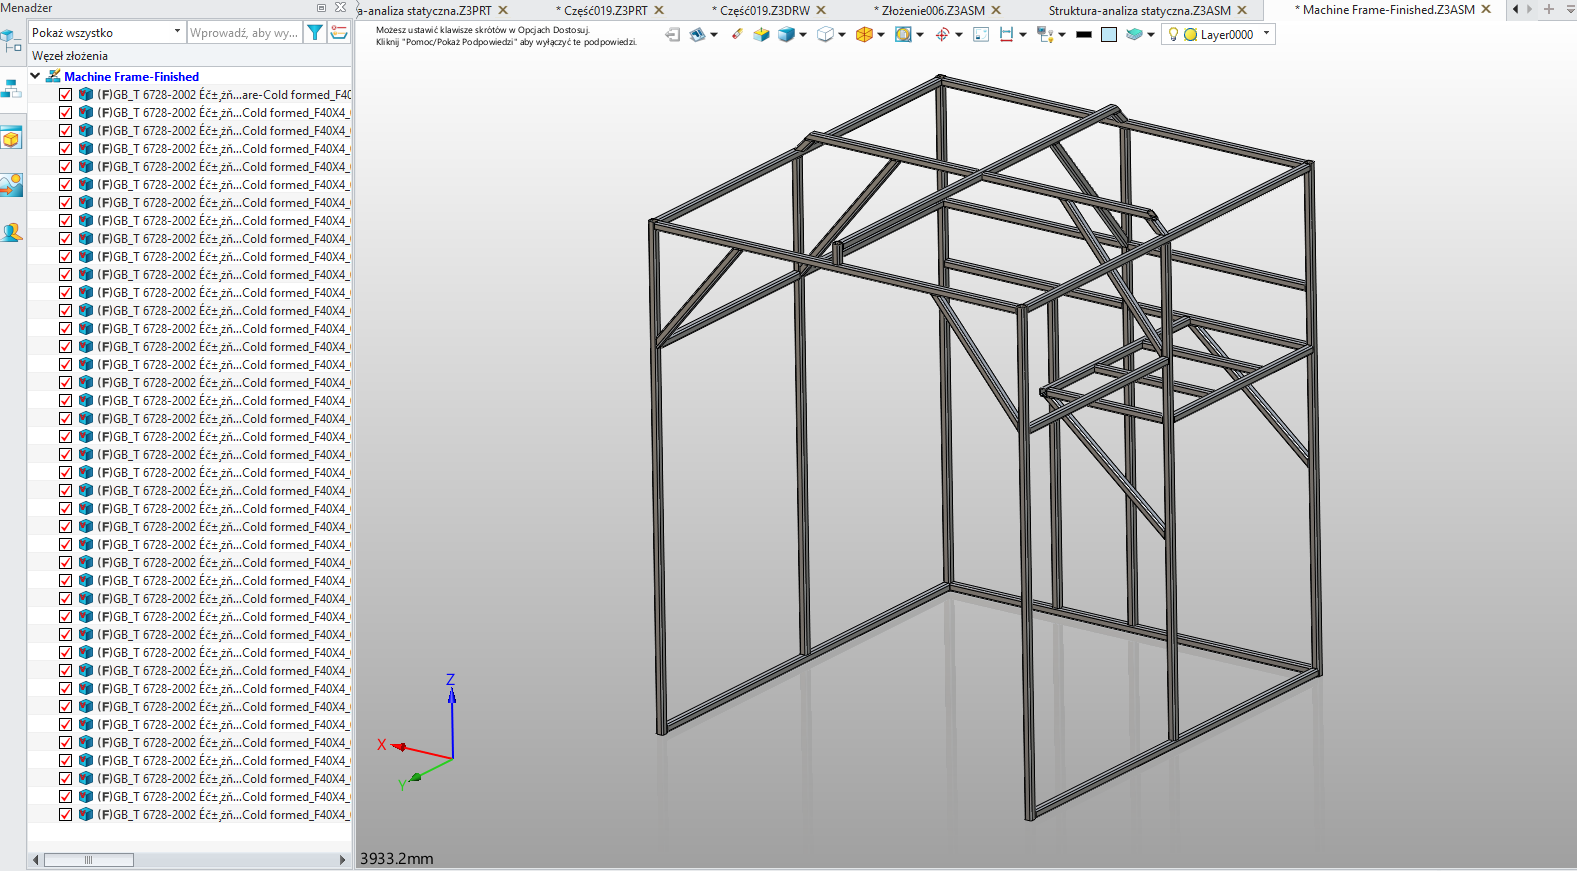Expand the shaded cube display dropdown arrow
Screen dimensions: 1577x871
(x=803, y=35)
